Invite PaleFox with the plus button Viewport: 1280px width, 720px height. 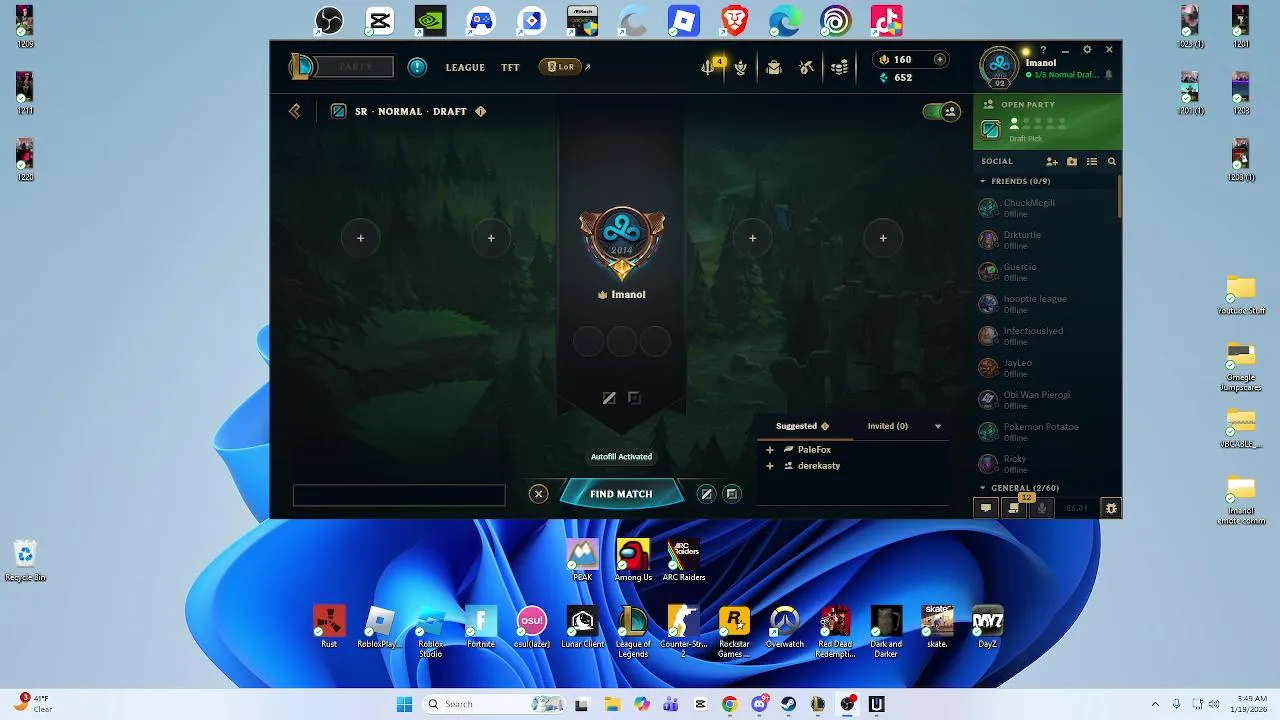tap(770, 450)
